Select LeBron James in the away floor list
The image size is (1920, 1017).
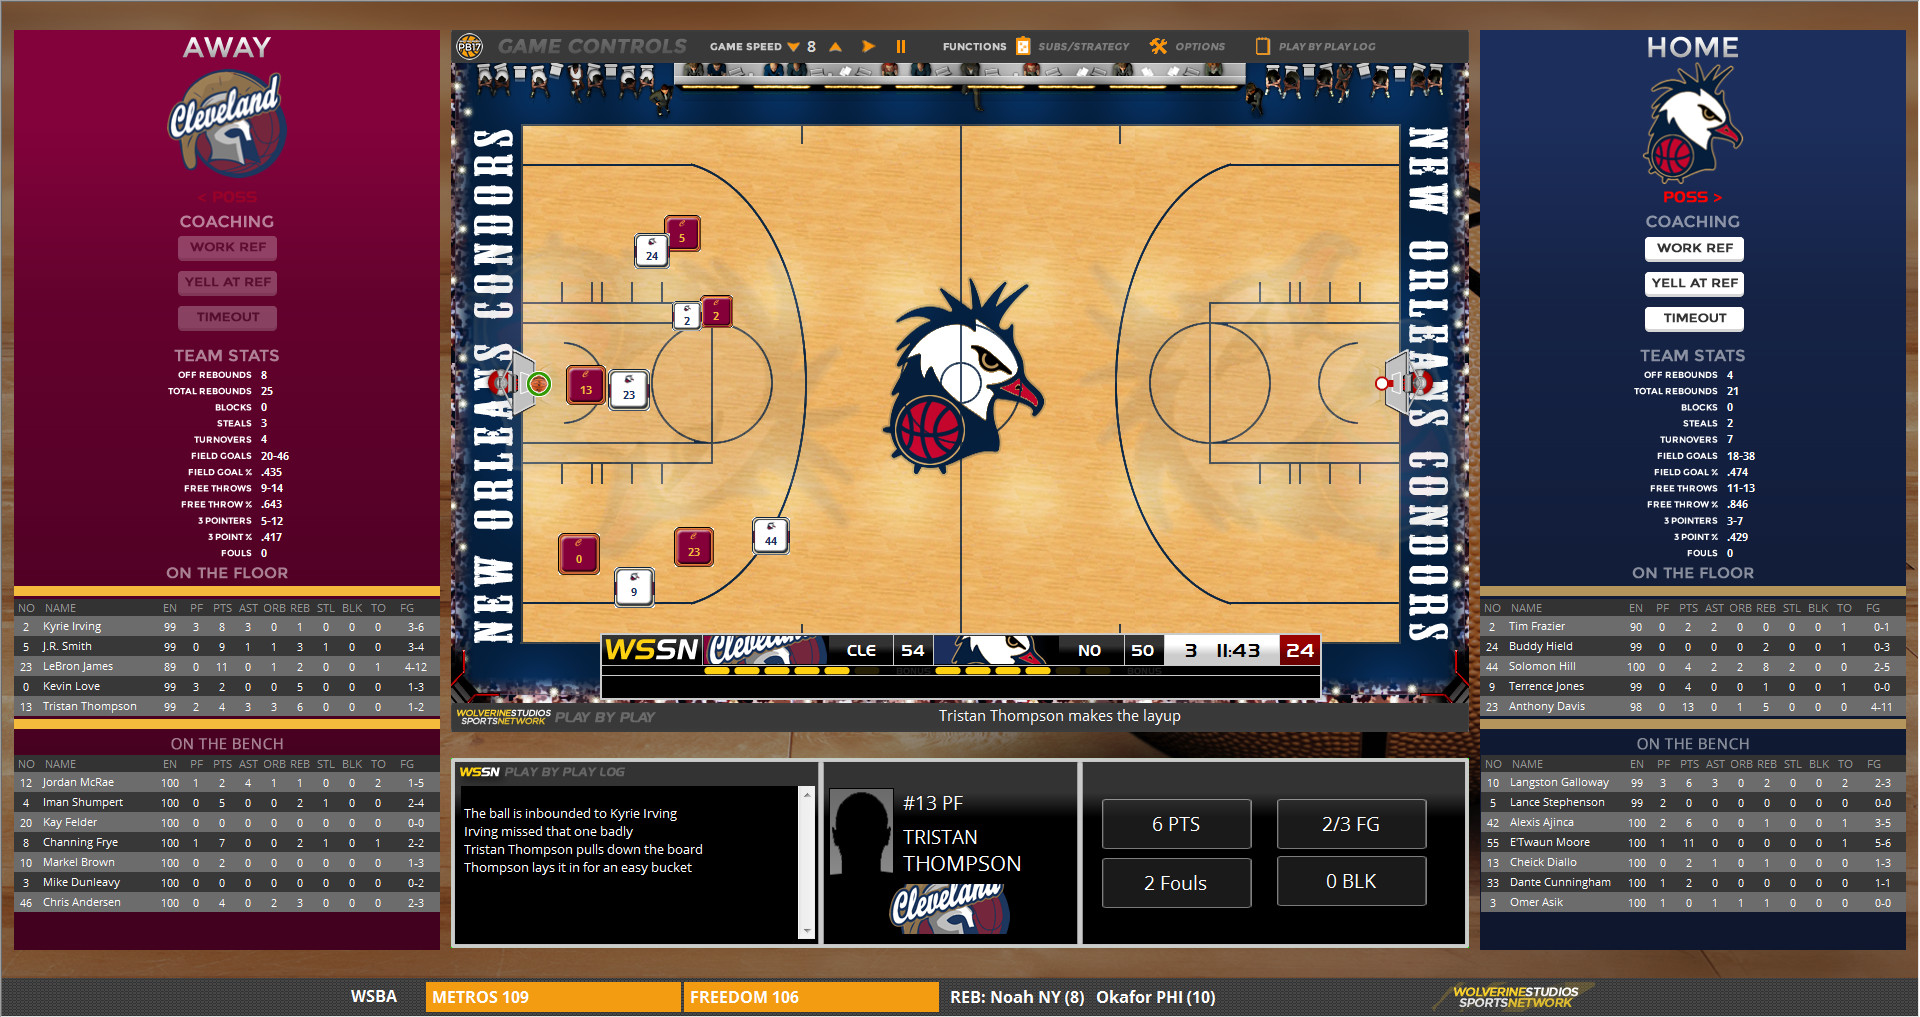[x=227, y=667]
